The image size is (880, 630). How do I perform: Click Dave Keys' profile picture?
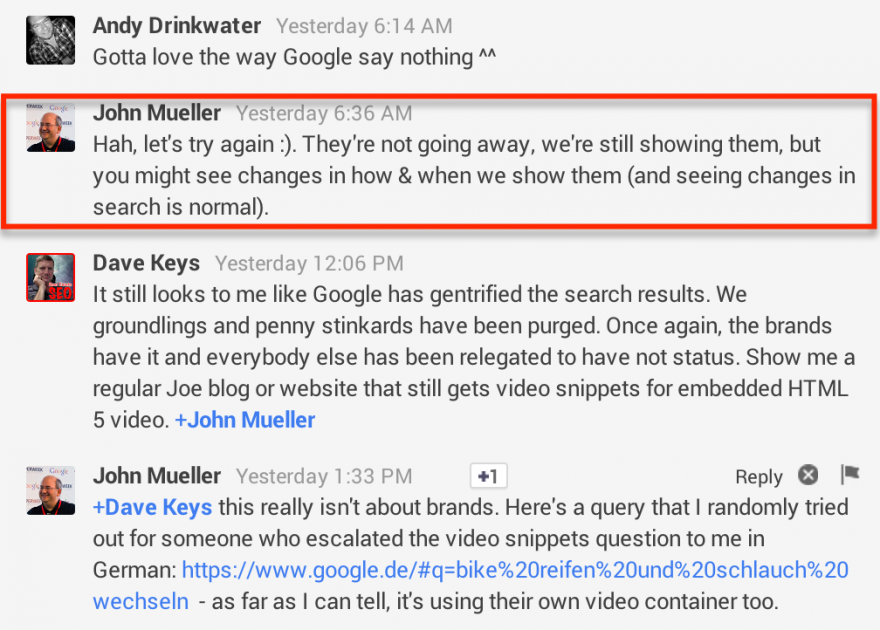tap(50, 277)
